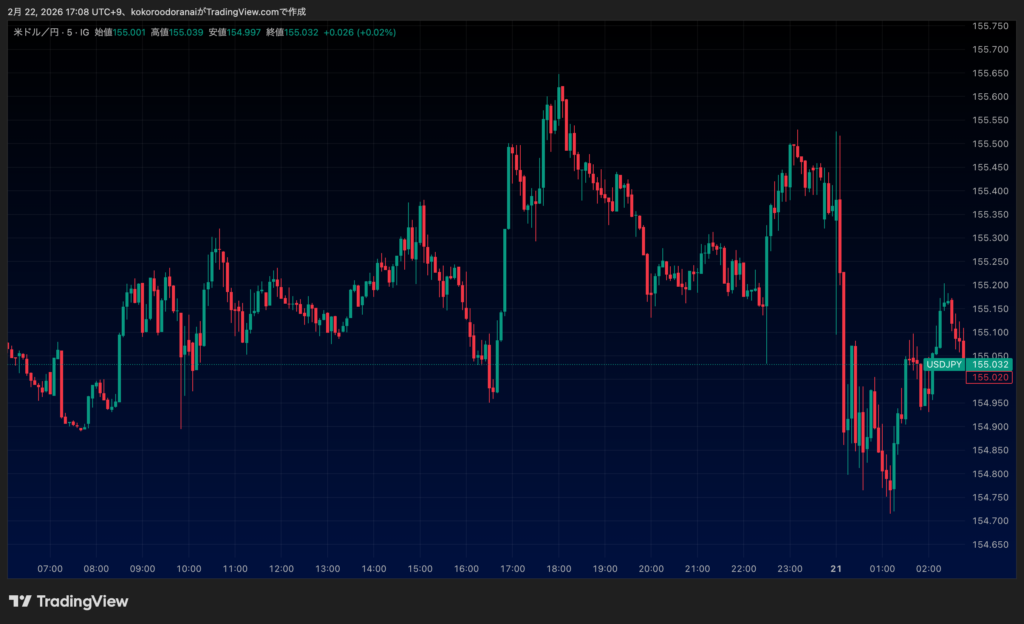Click the 155.700 level on price scale
1024x624 pixels.
[990, 49]
